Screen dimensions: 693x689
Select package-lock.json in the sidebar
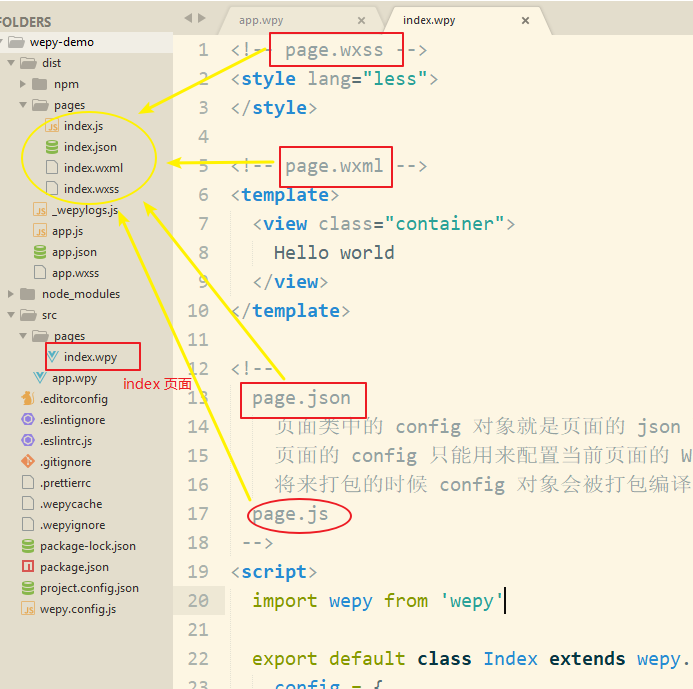(x=88, y=546)
